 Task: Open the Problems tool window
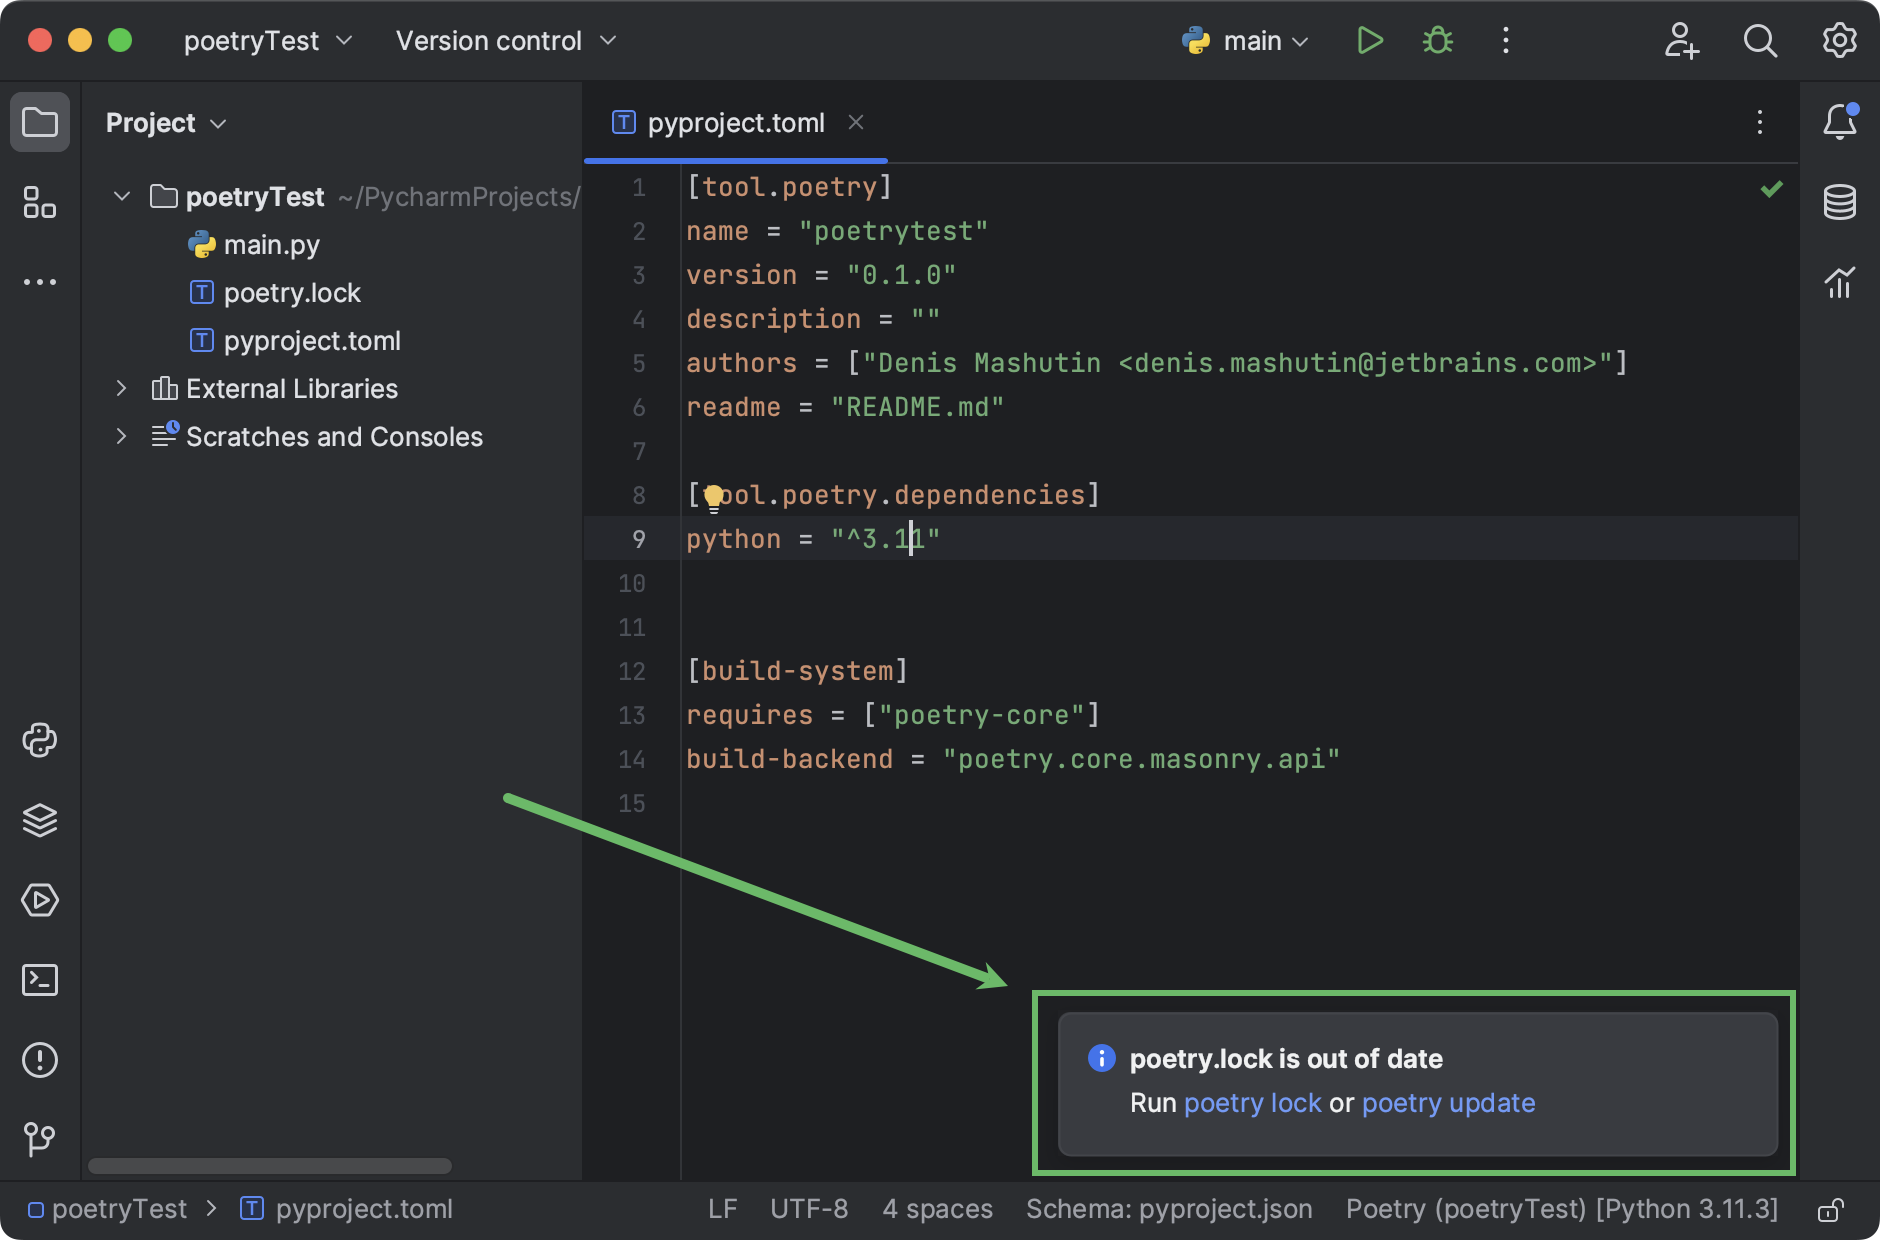pos(40,1060)
